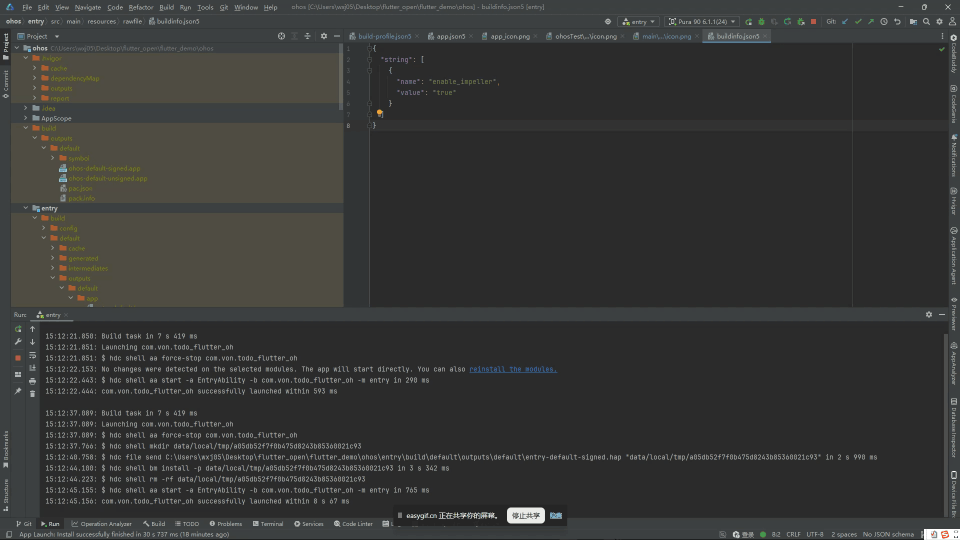
Task: Click the stop sharing button
Action: [x=526, y=516]
